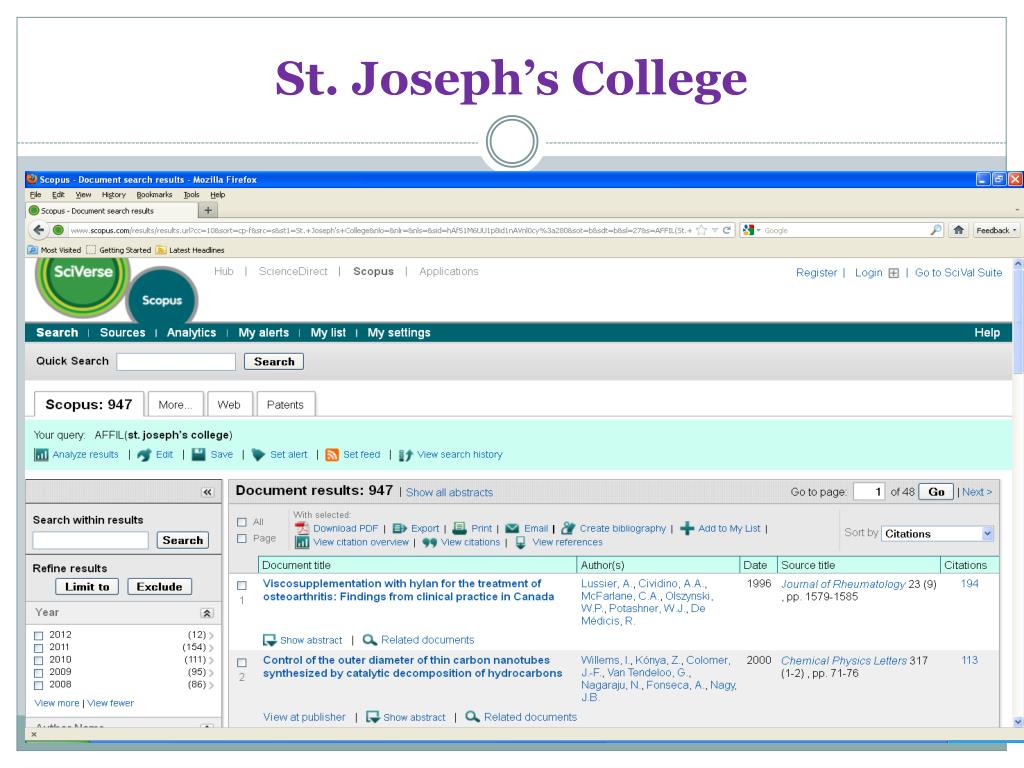Click the Print printer icon
This screenshot has width=1024, height=768.
(460, 528)
